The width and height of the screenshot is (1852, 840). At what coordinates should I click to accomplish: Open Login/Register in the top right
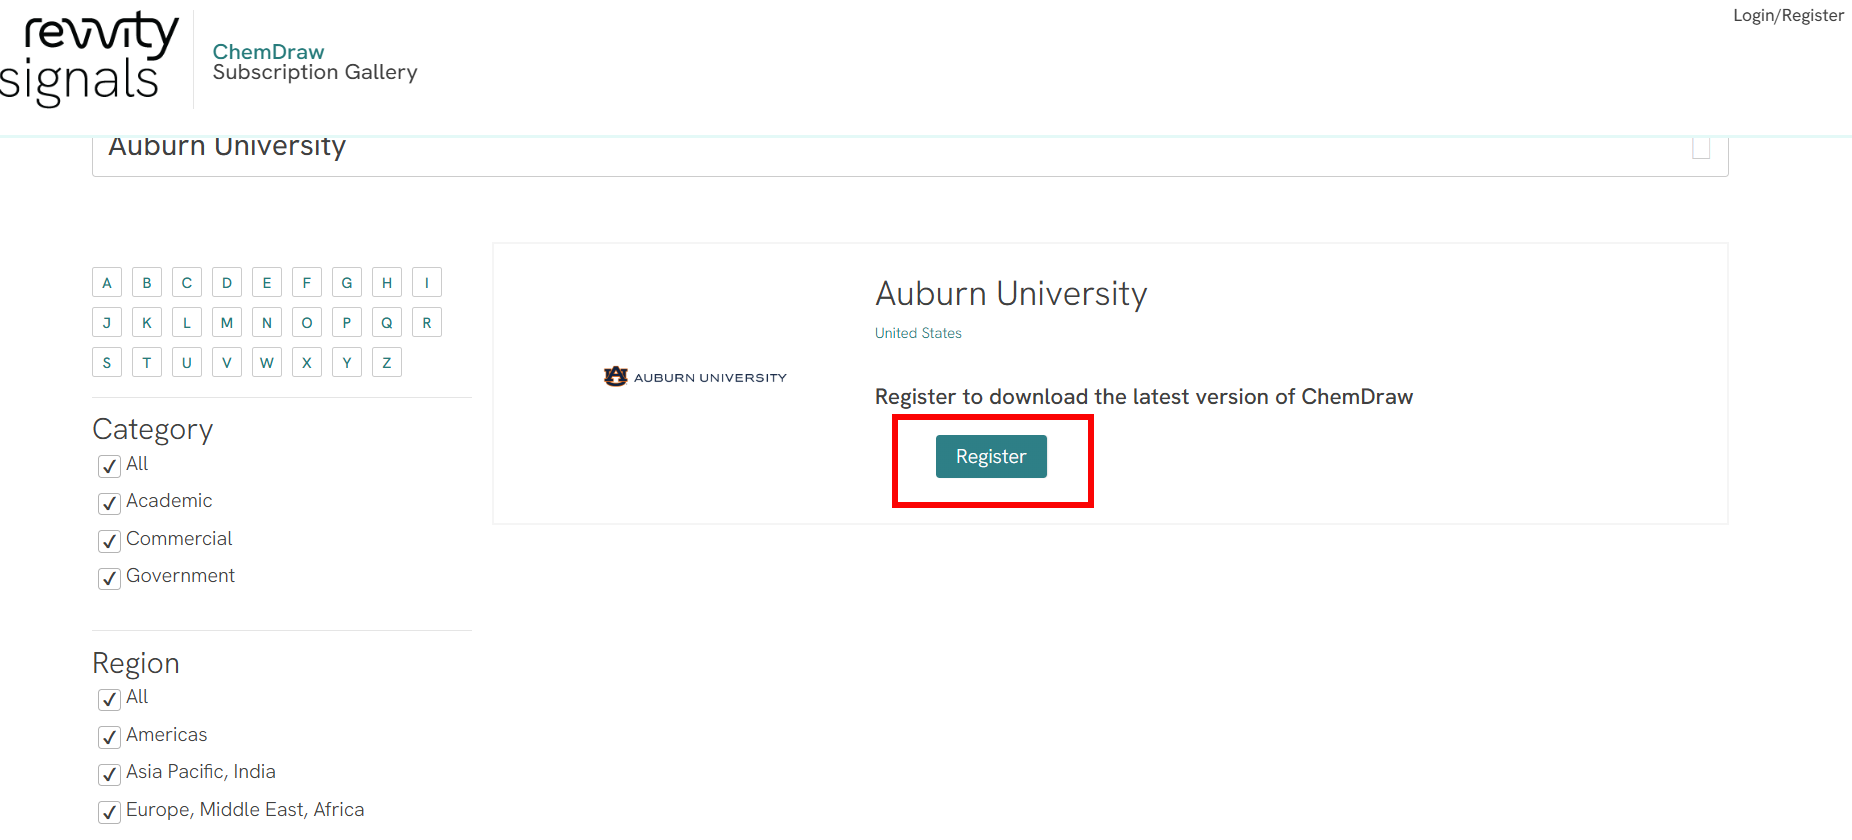pos(1789,15)
